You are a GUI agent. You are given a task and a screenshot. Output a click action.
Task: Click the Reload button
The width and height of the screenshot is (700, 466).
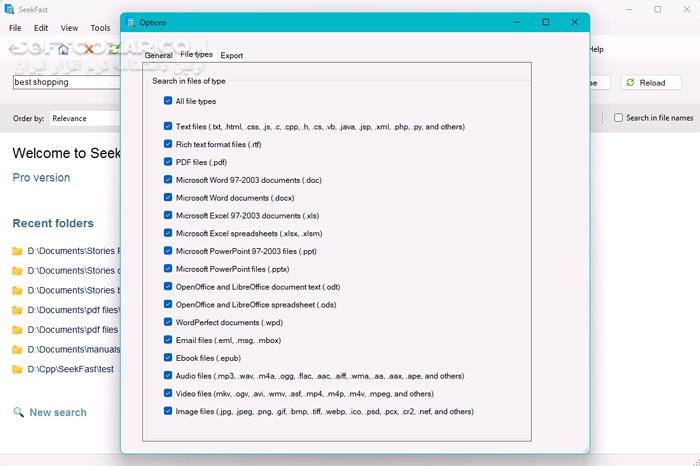click(x=651, y=83)
